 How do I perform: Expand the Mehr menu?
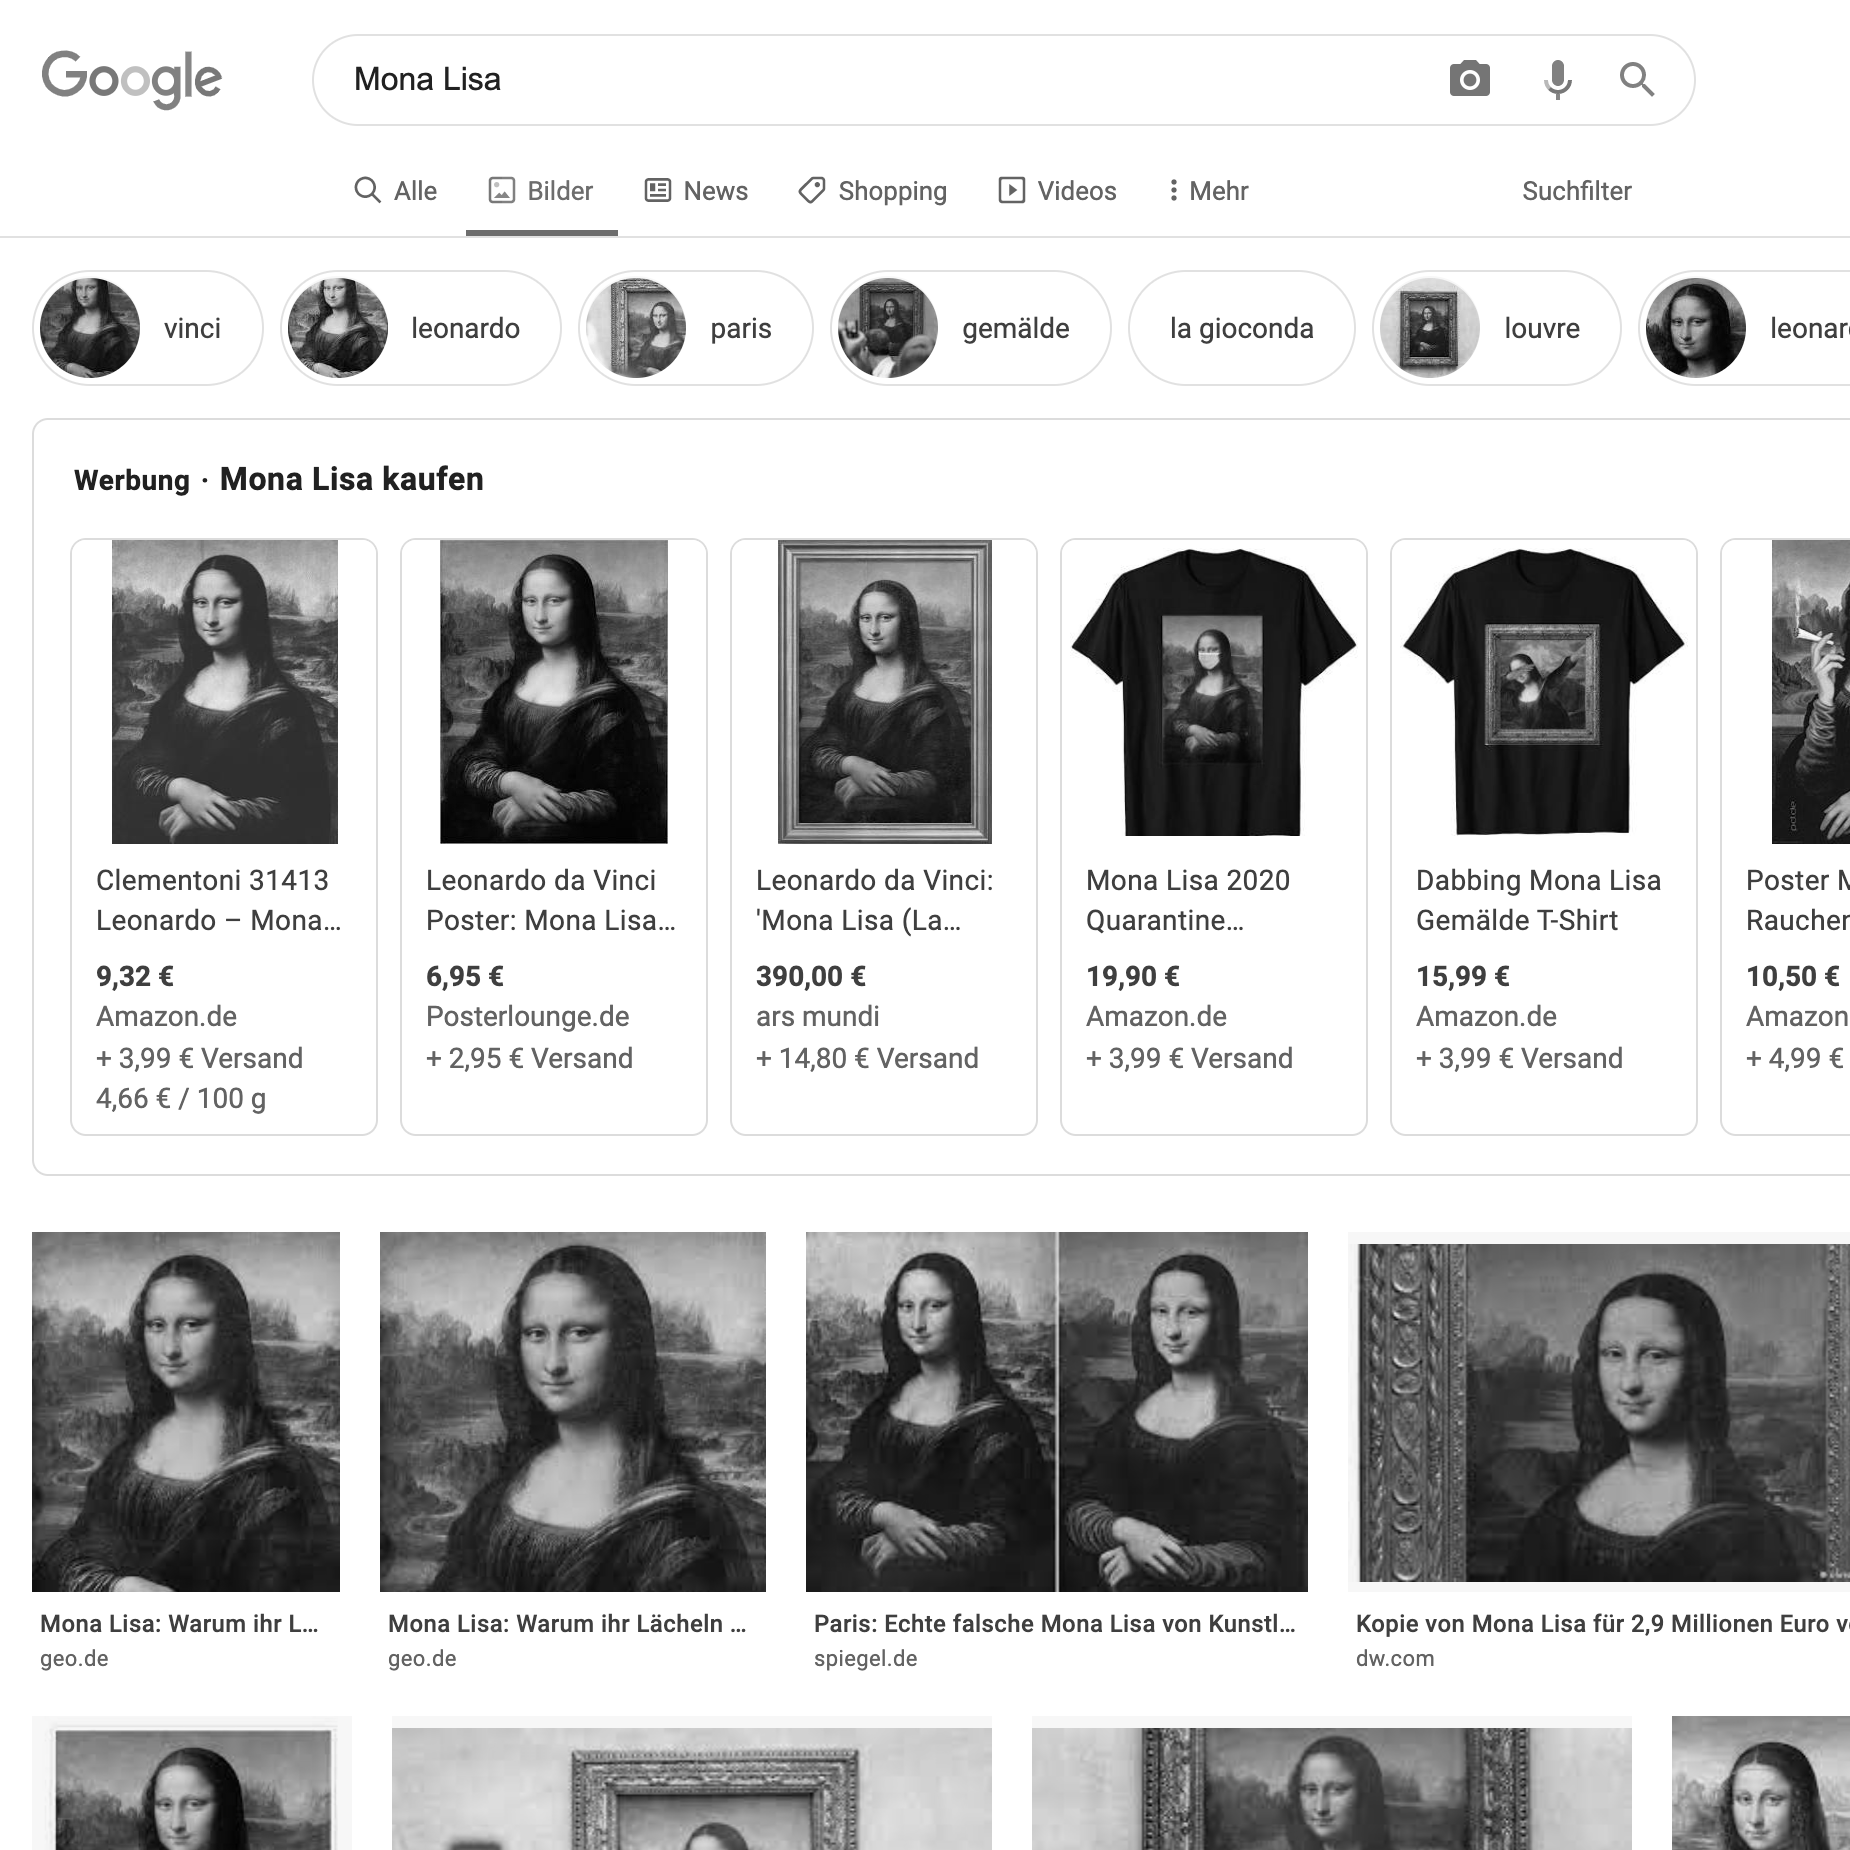[1208, 190]
